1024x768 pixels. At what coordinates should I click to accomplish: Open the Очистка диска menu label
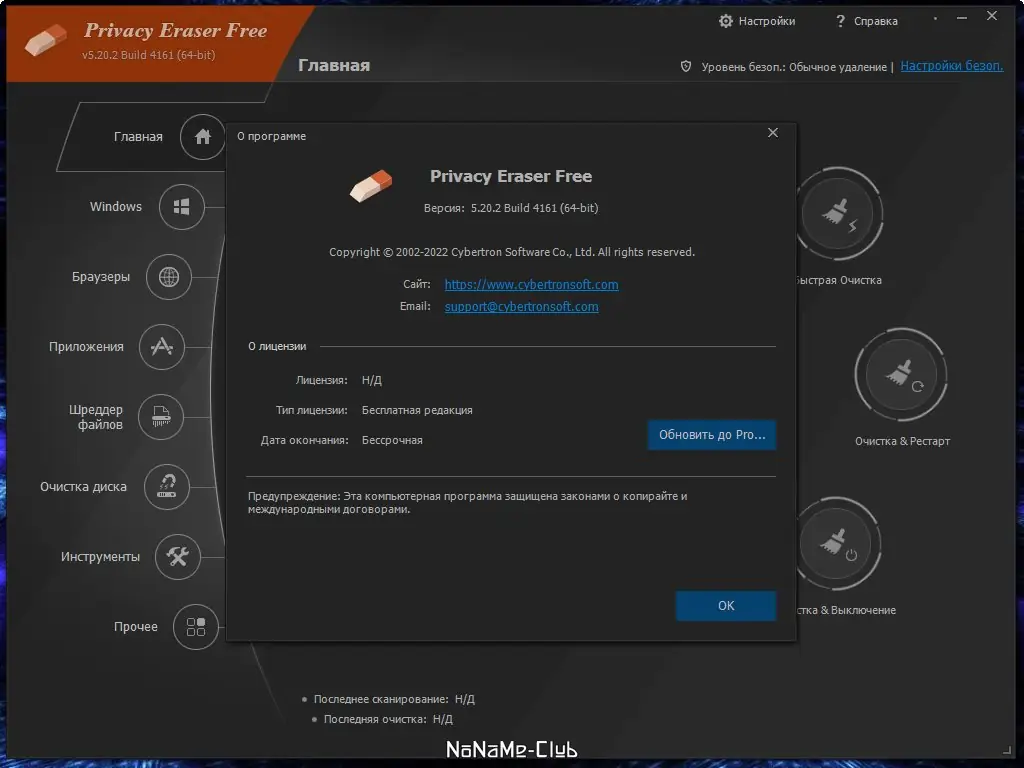[x=83, y=487]
